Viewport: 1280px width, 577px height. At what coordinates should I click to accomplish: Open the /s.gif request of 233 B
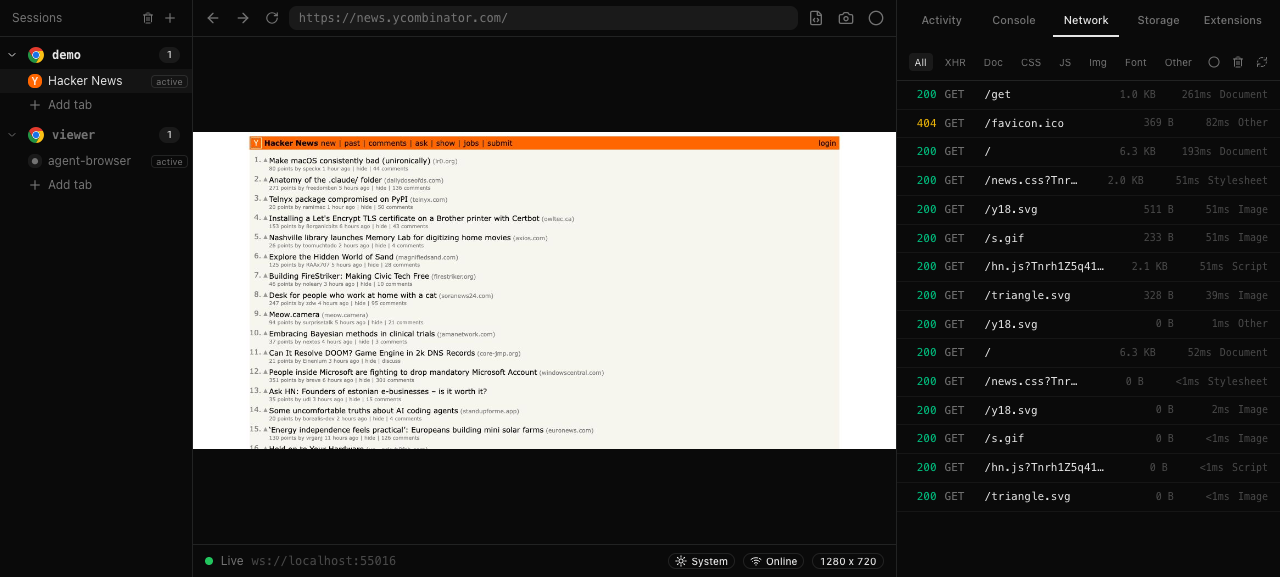pos(1088,238)
